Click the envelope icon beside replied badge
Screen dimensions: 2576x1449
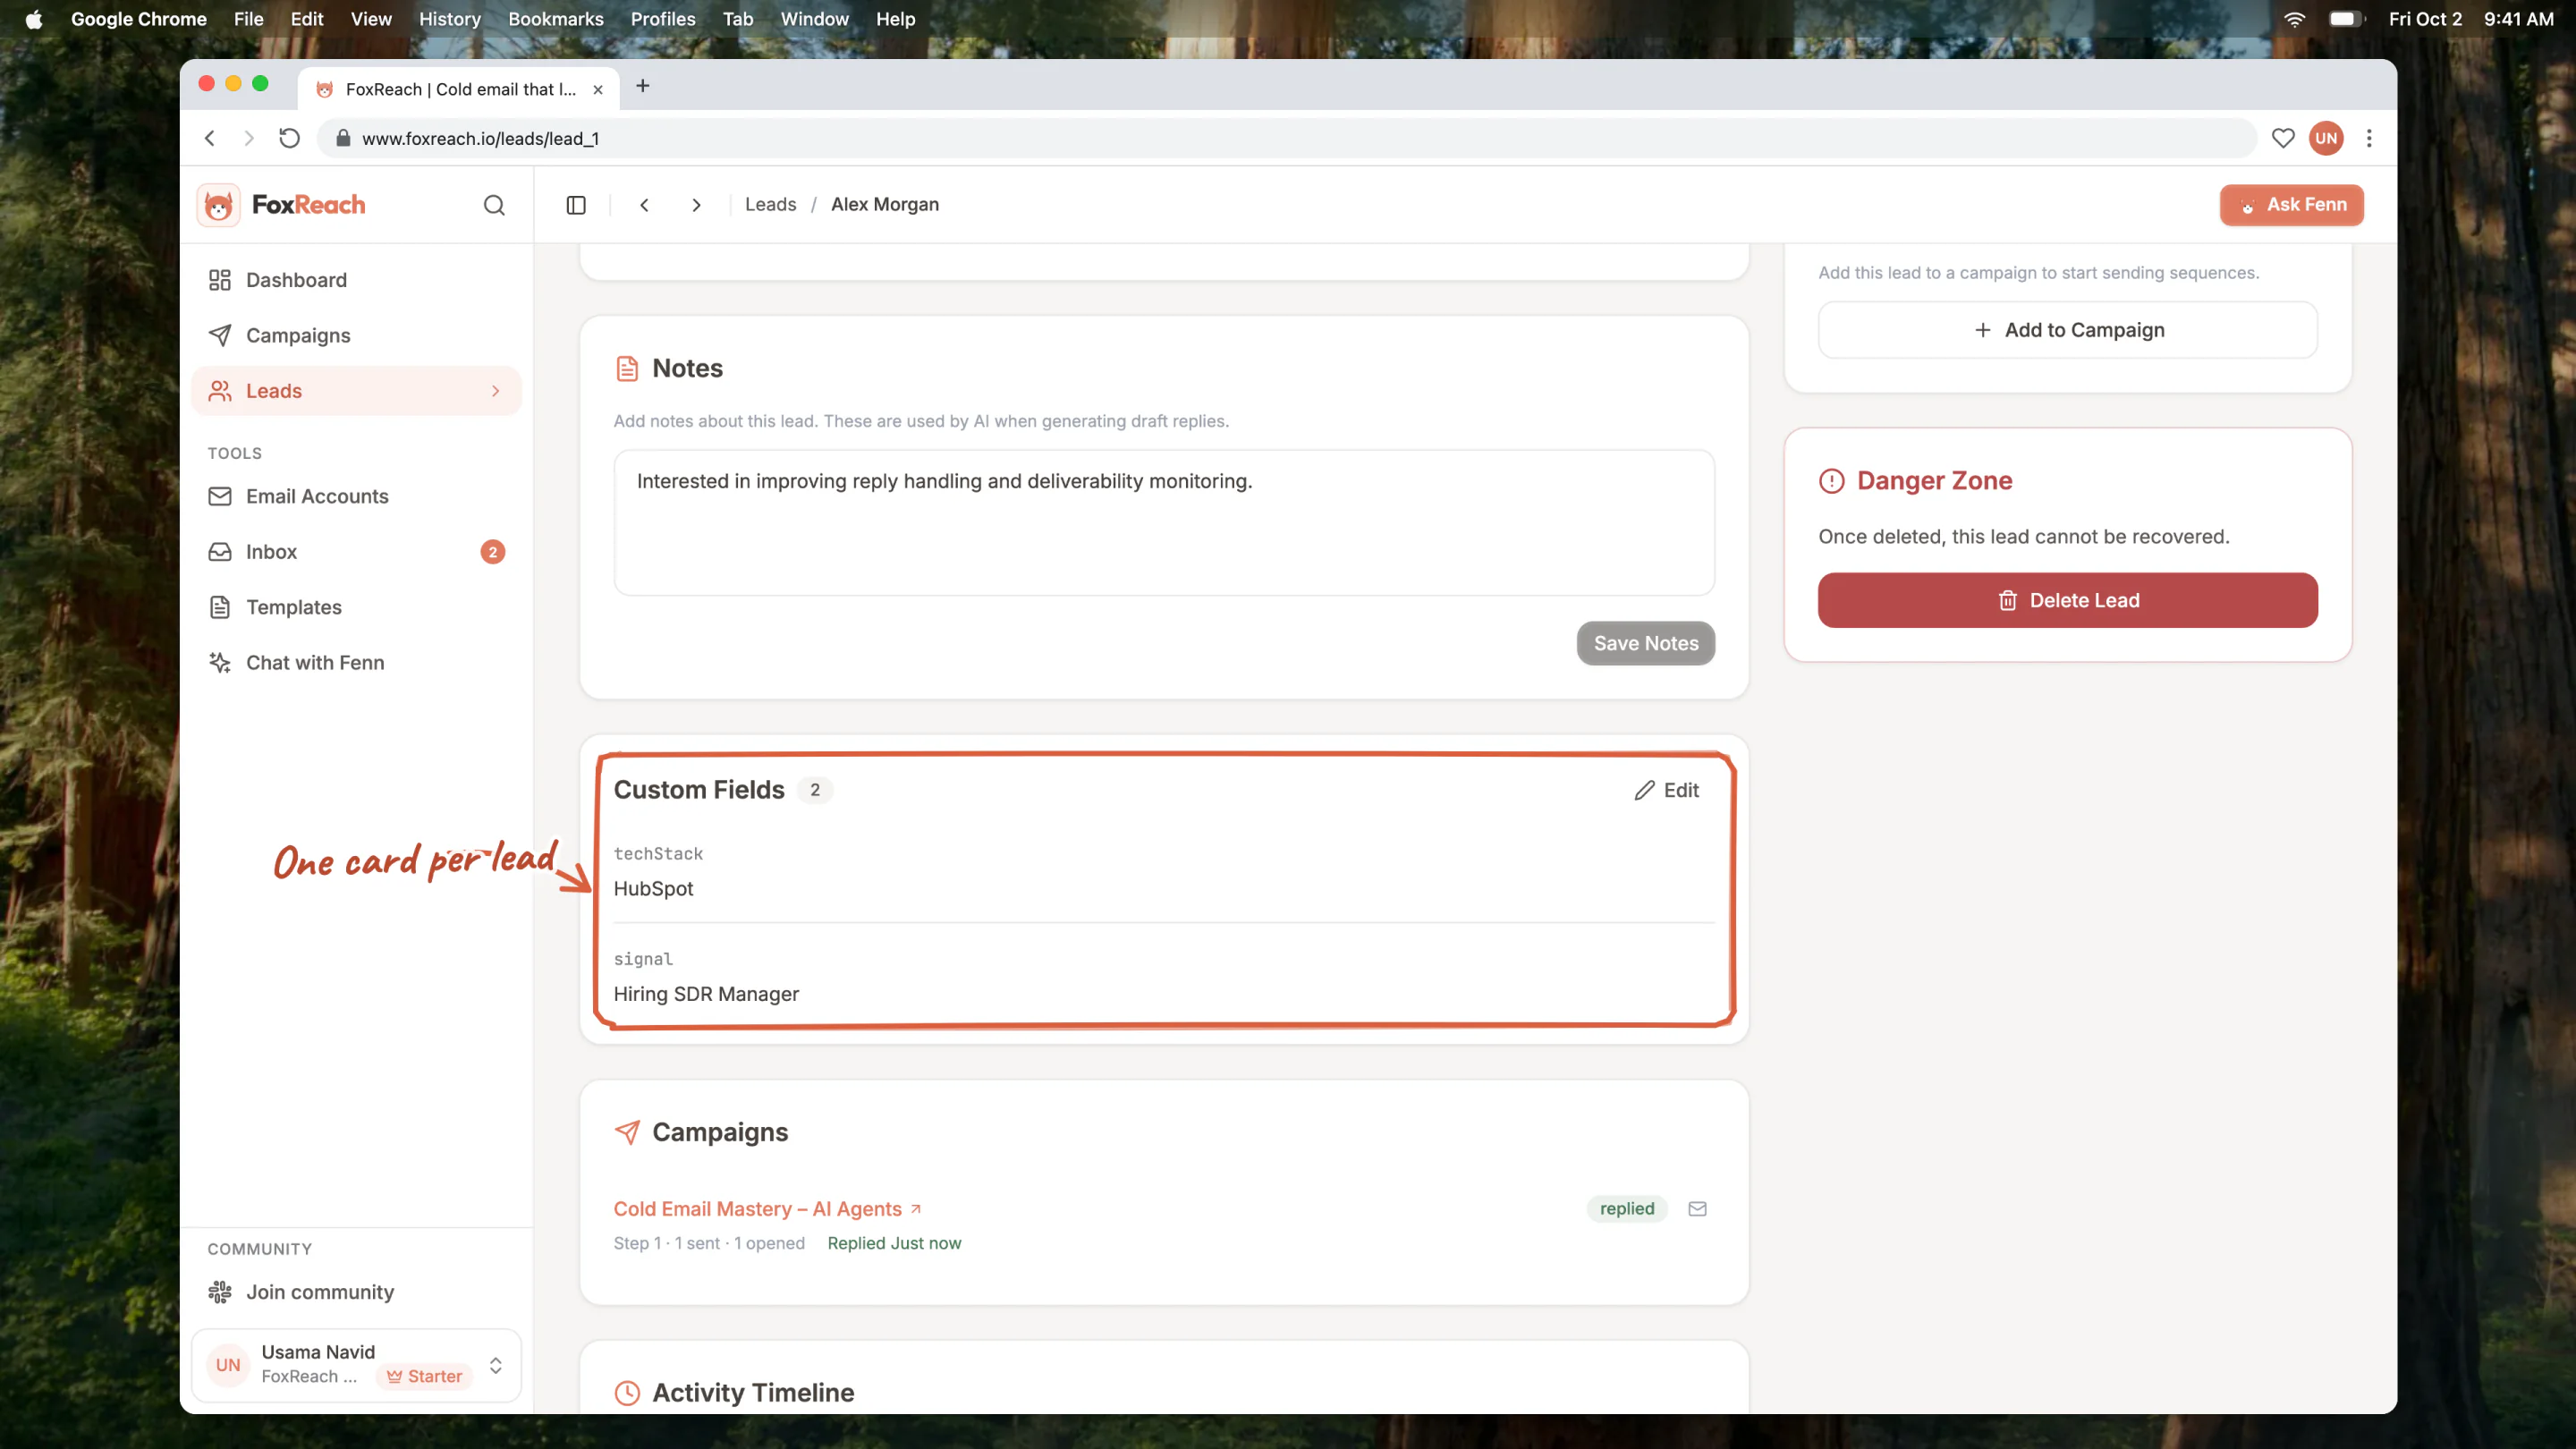(1697, 1209)
